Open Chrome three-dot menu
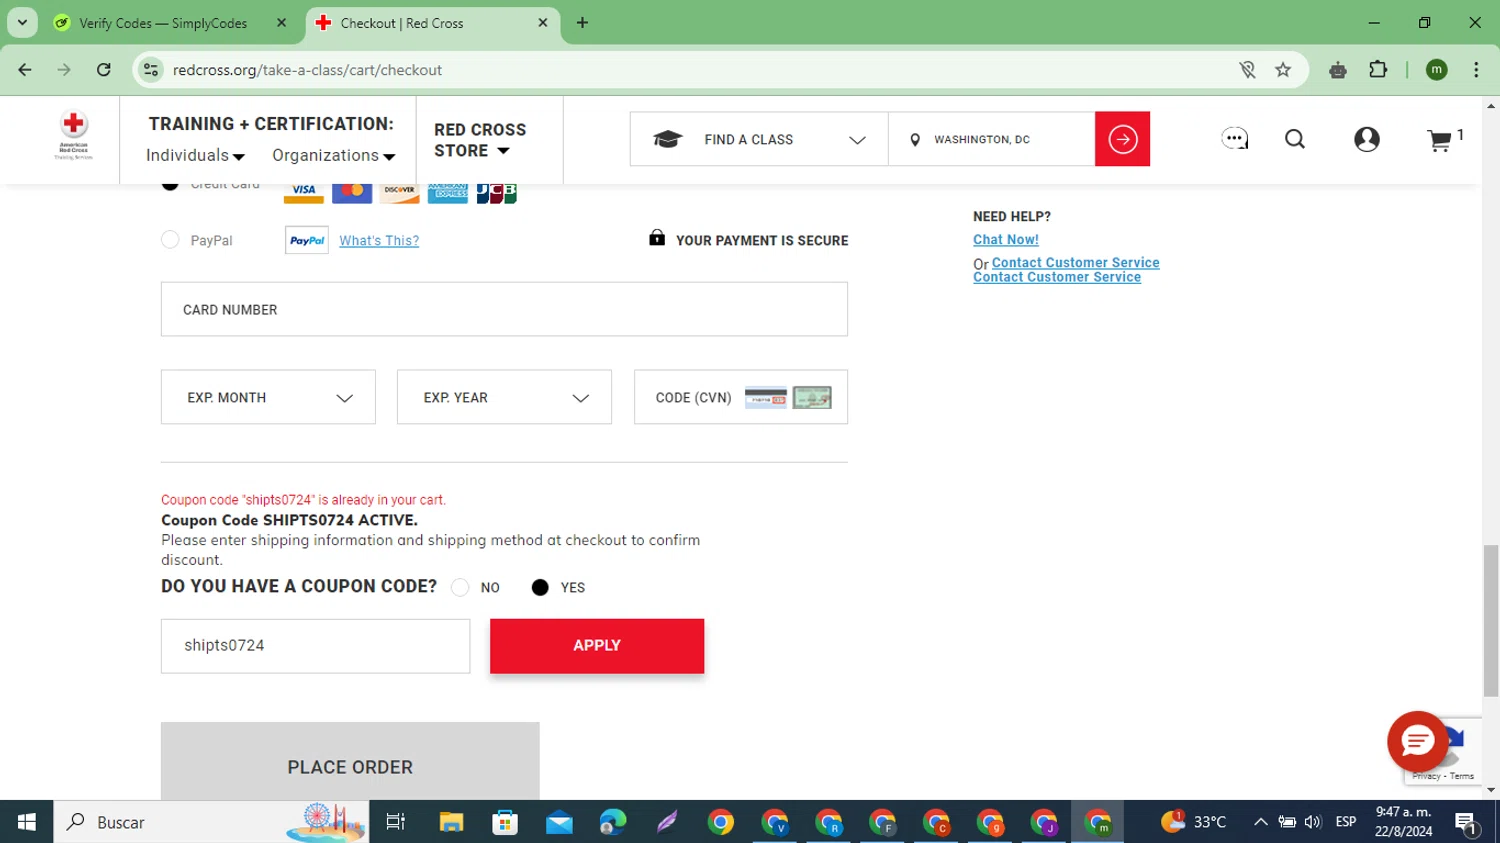The height and width of the screenshot is (843, 1500). (1476, 70)
